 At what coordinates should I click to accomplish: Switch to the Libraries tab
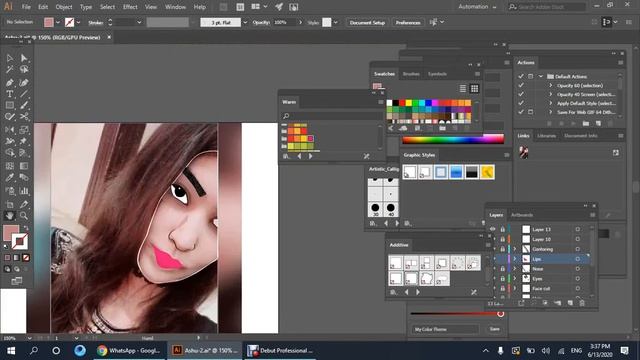(547, 136)
